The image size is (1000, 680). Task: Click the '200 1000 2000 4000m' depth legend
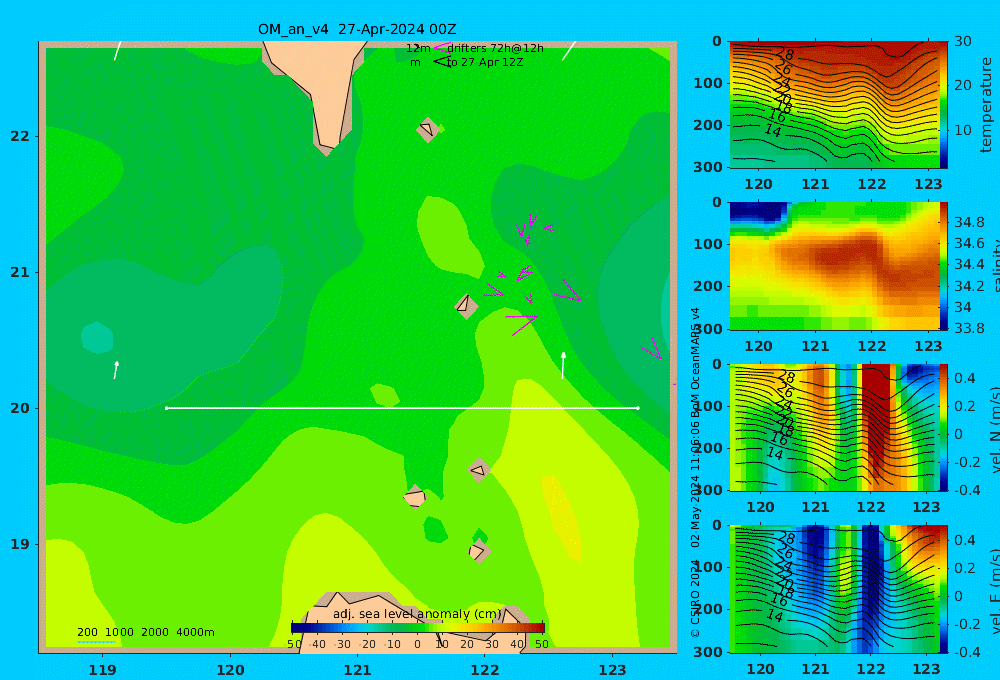click(x=146, y=632)
